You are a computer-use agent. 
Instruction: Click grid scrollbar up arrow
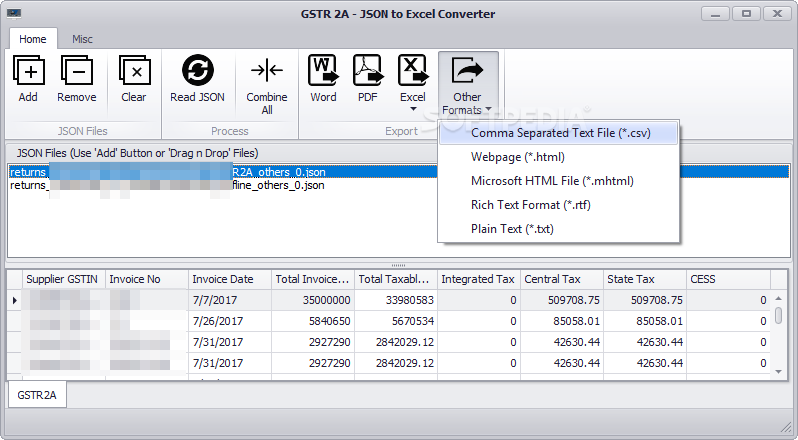[778, 298]
